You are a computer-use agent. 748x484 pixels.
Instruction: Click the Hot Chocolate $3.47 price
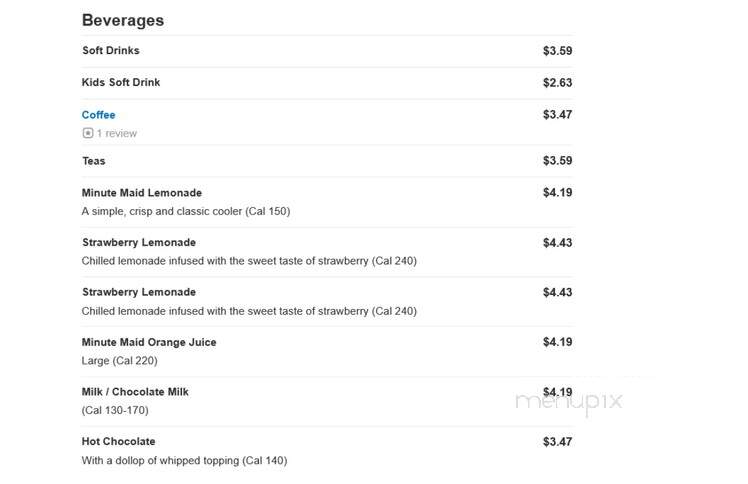pyautogui.click(x=557, y=442)
